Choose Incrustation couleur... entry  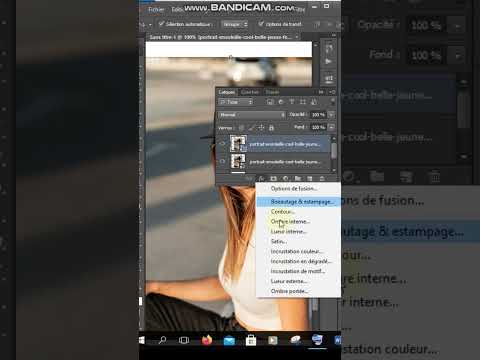click(298, 251)
